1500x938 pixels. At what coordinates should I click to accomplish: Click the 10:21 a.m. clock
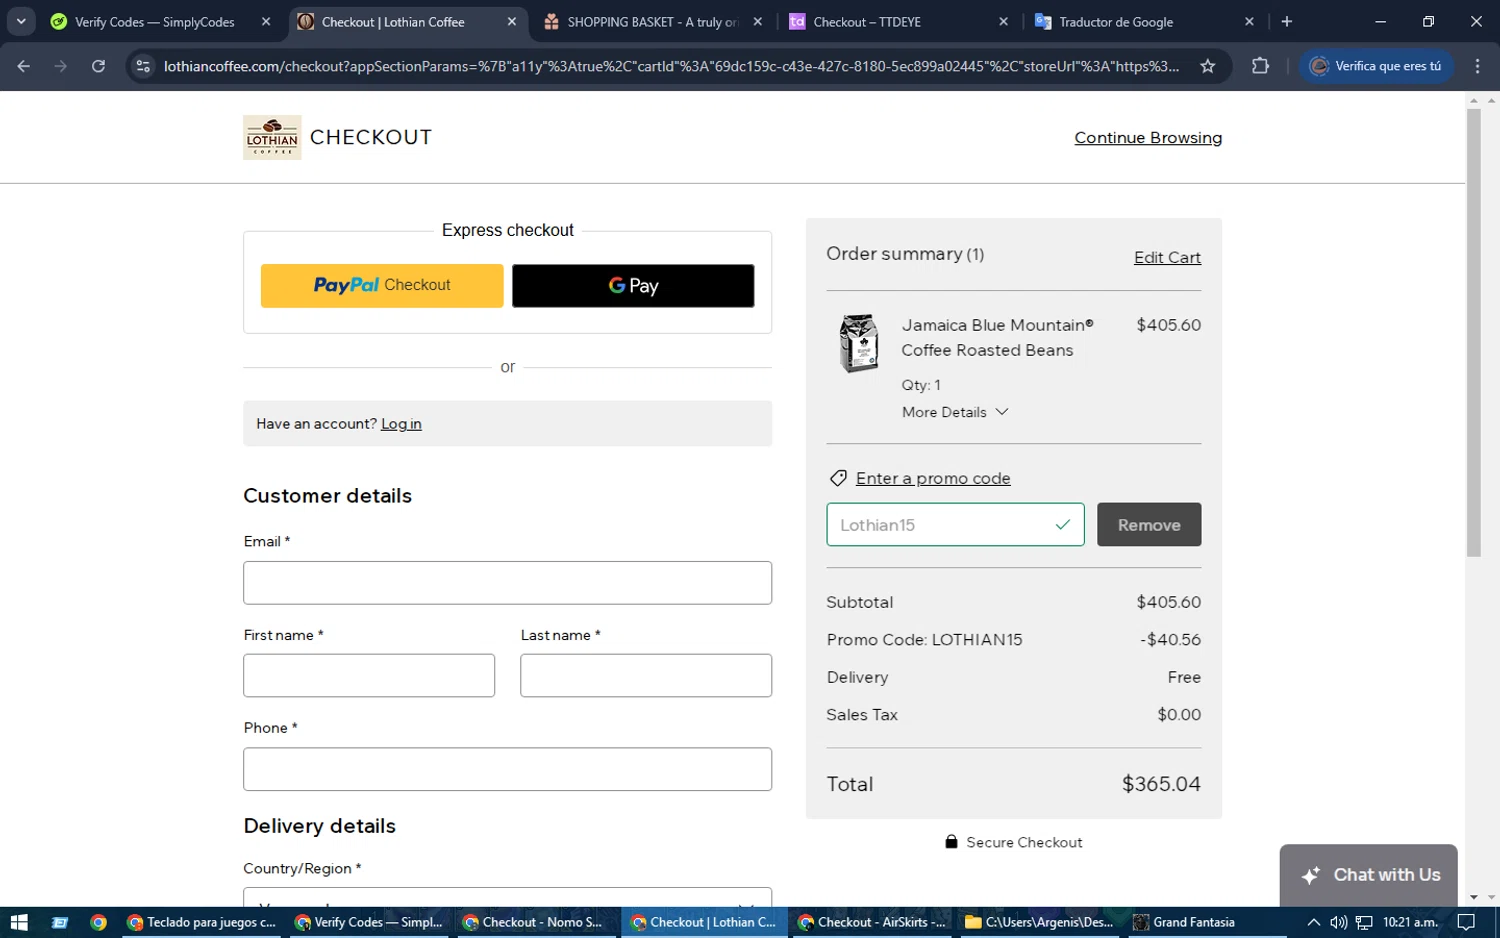[1410, 922]
